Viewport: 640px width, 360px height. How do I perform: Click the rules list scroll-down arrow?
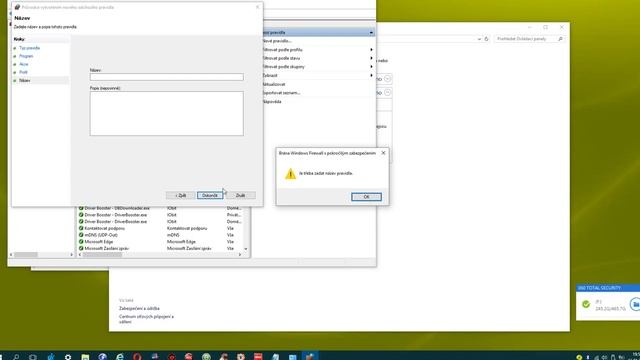246,249
